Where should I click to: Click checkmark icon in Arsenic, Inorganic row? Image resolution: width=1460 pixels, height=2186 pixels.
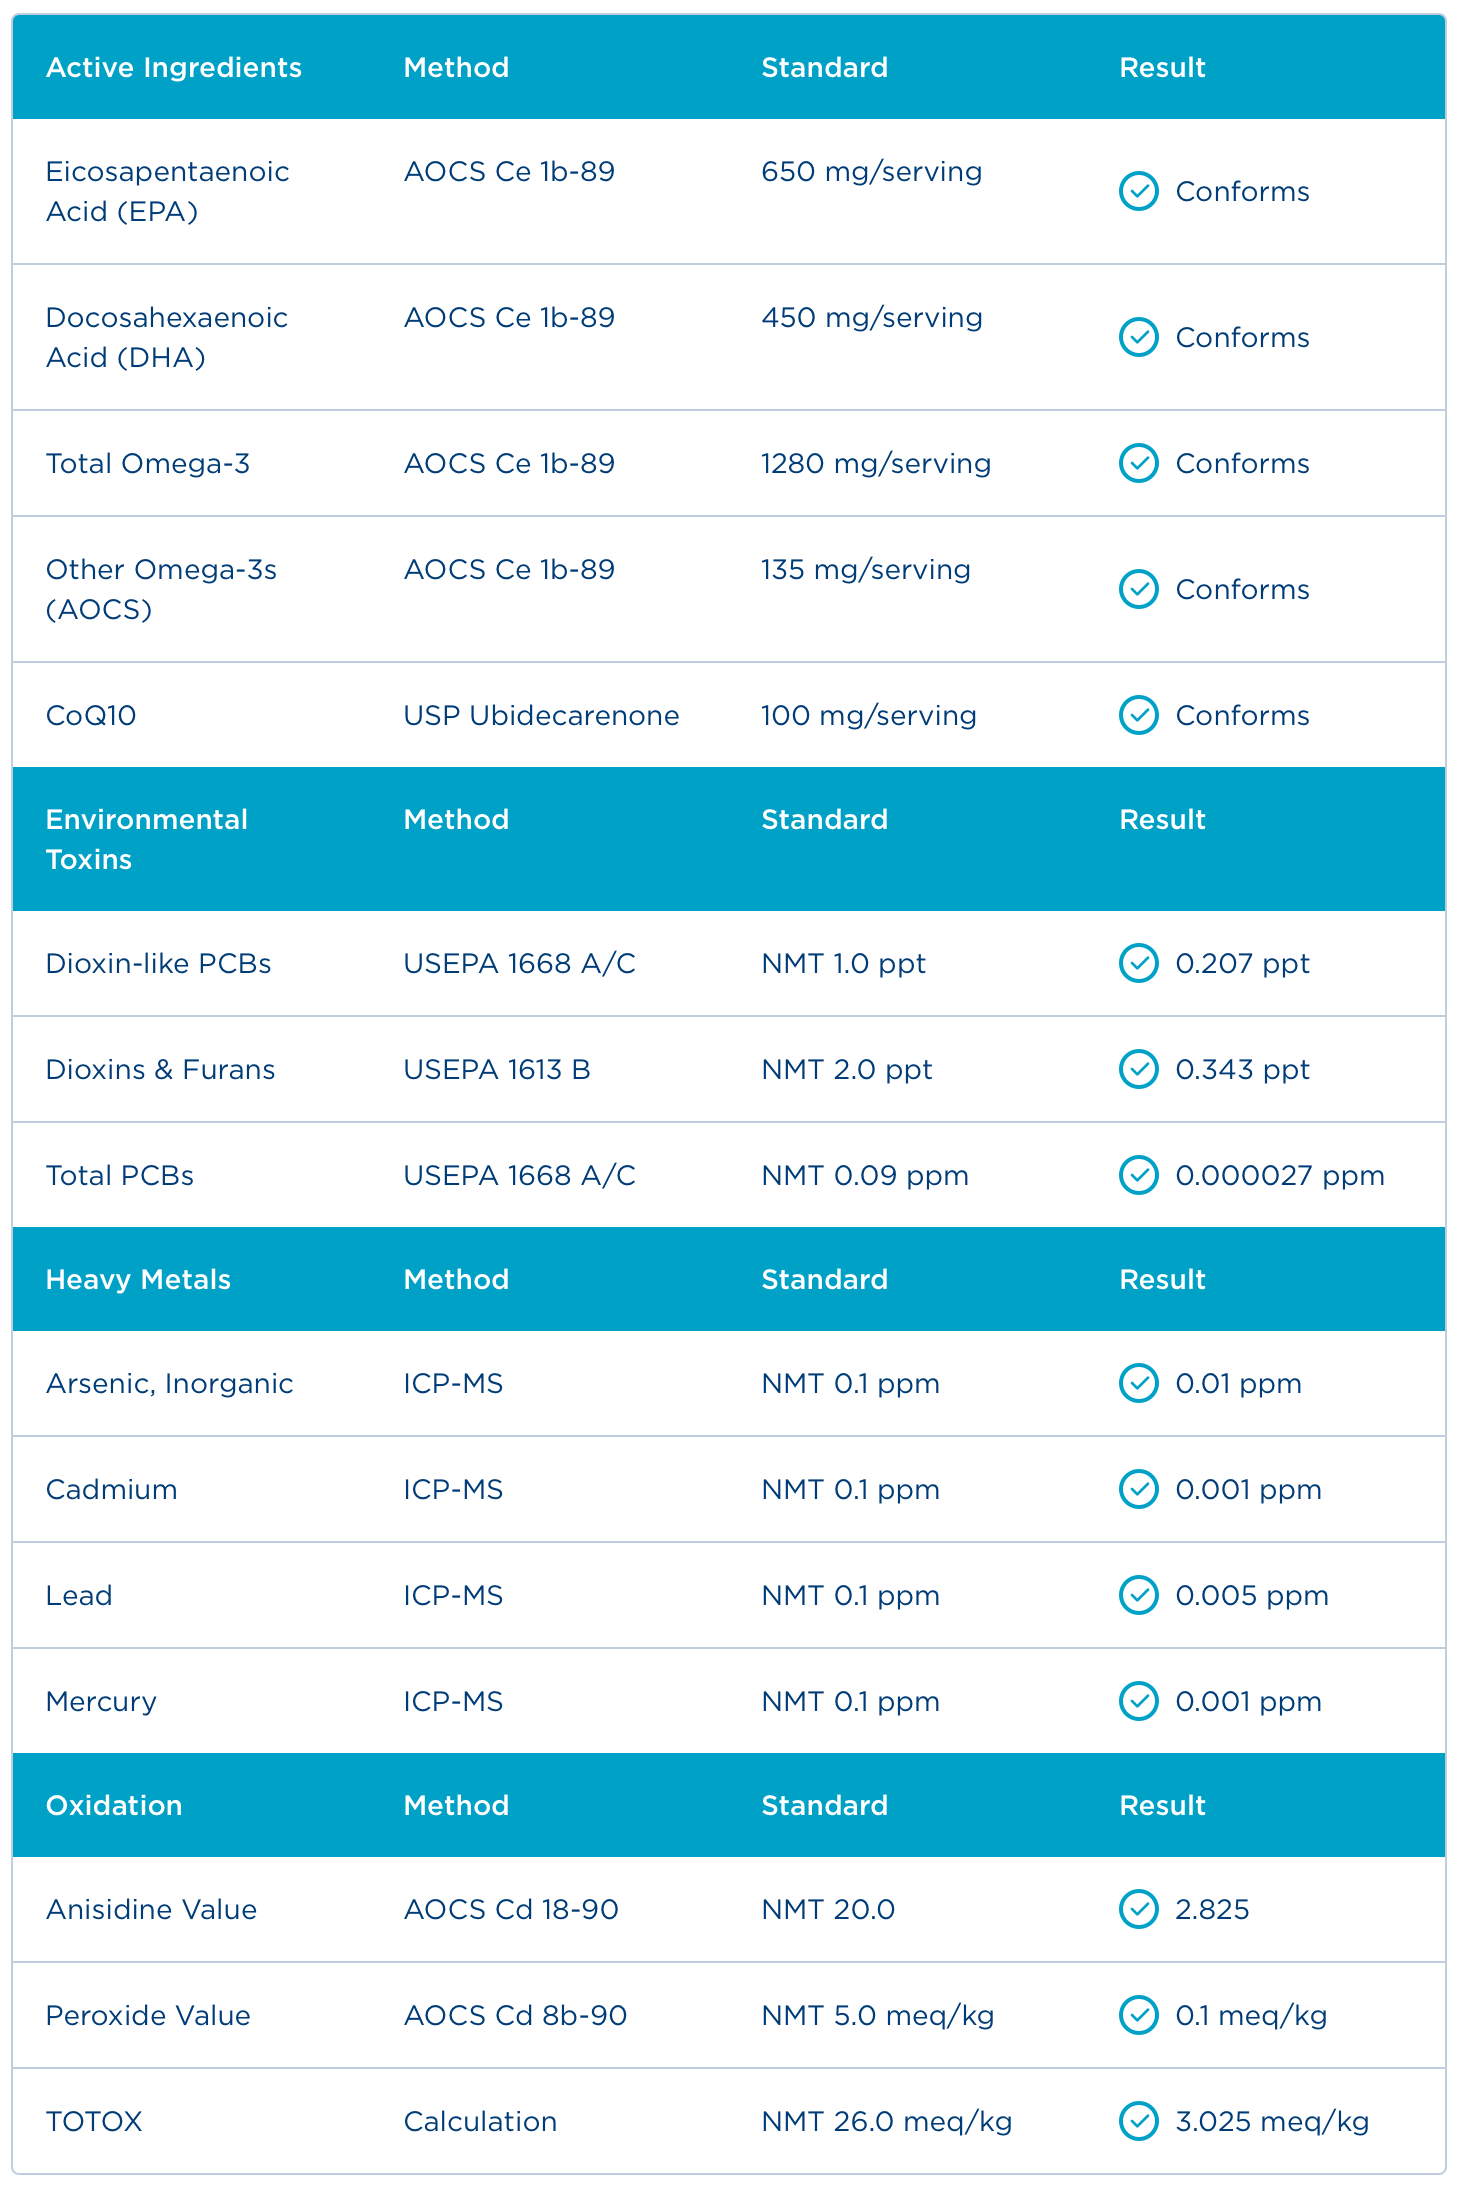coord(1138,1383)
